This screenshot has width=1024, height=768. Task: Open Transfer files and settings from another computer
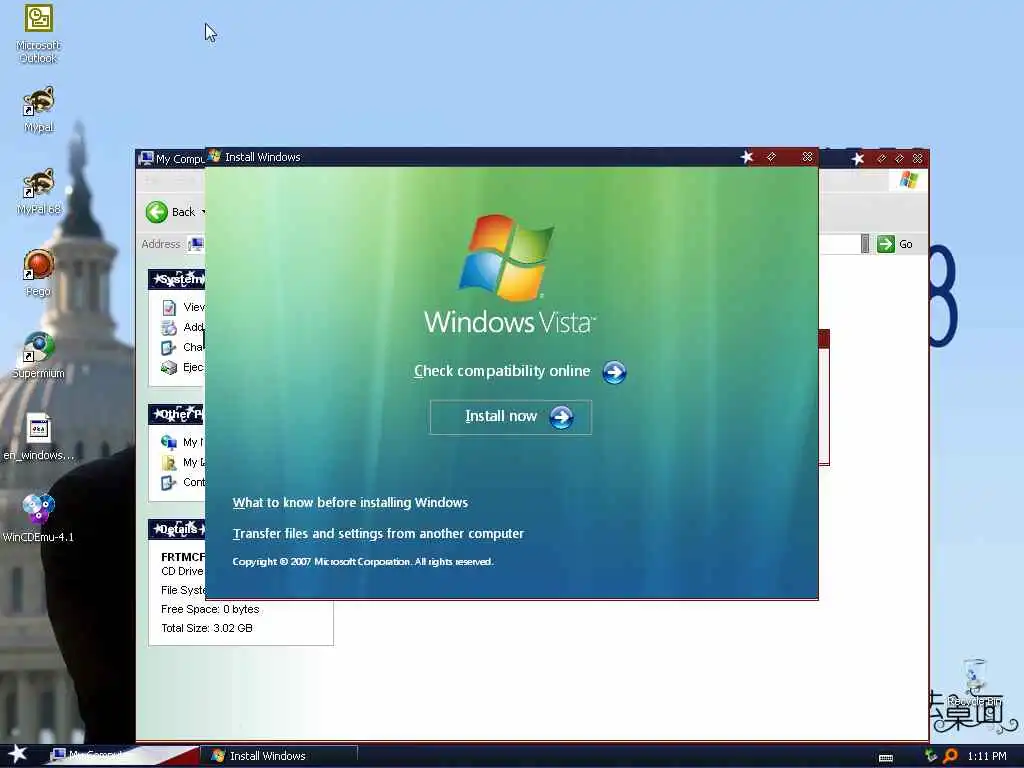pyautogui.click(x=378, y=534)
